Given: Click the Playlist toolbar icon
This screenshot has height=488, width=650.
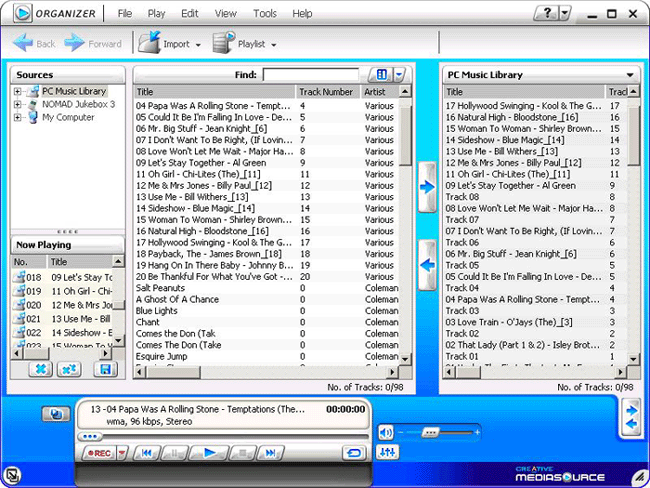Looking at the screenshot, I should [x=224, y=43].
